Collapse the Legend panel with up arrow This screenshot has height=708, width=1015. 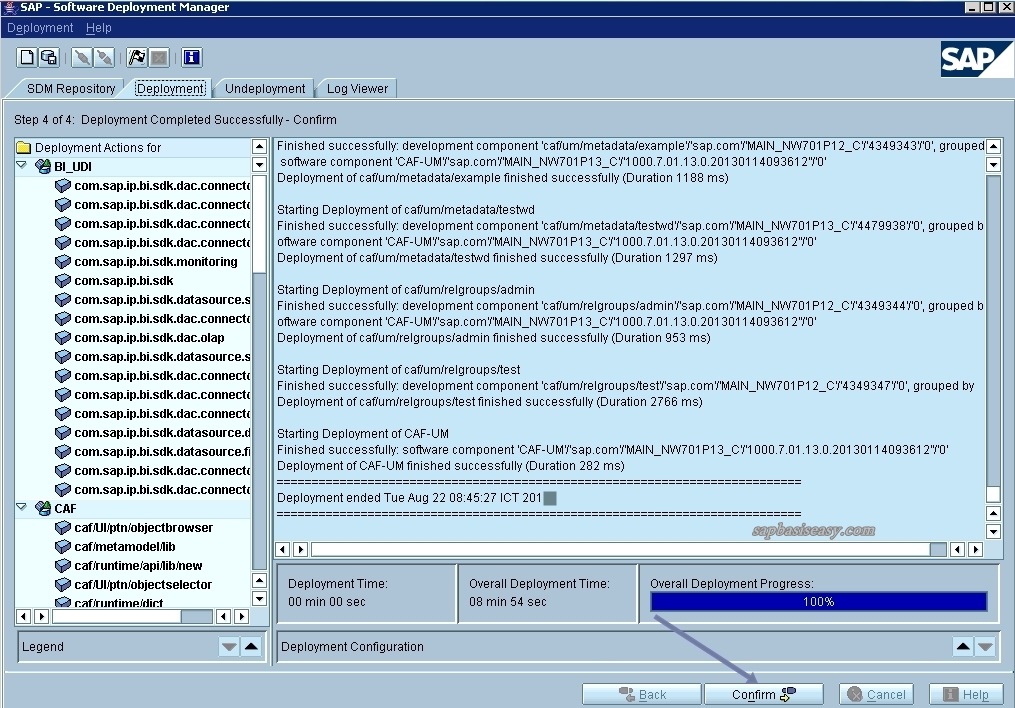tap(251, 647)
